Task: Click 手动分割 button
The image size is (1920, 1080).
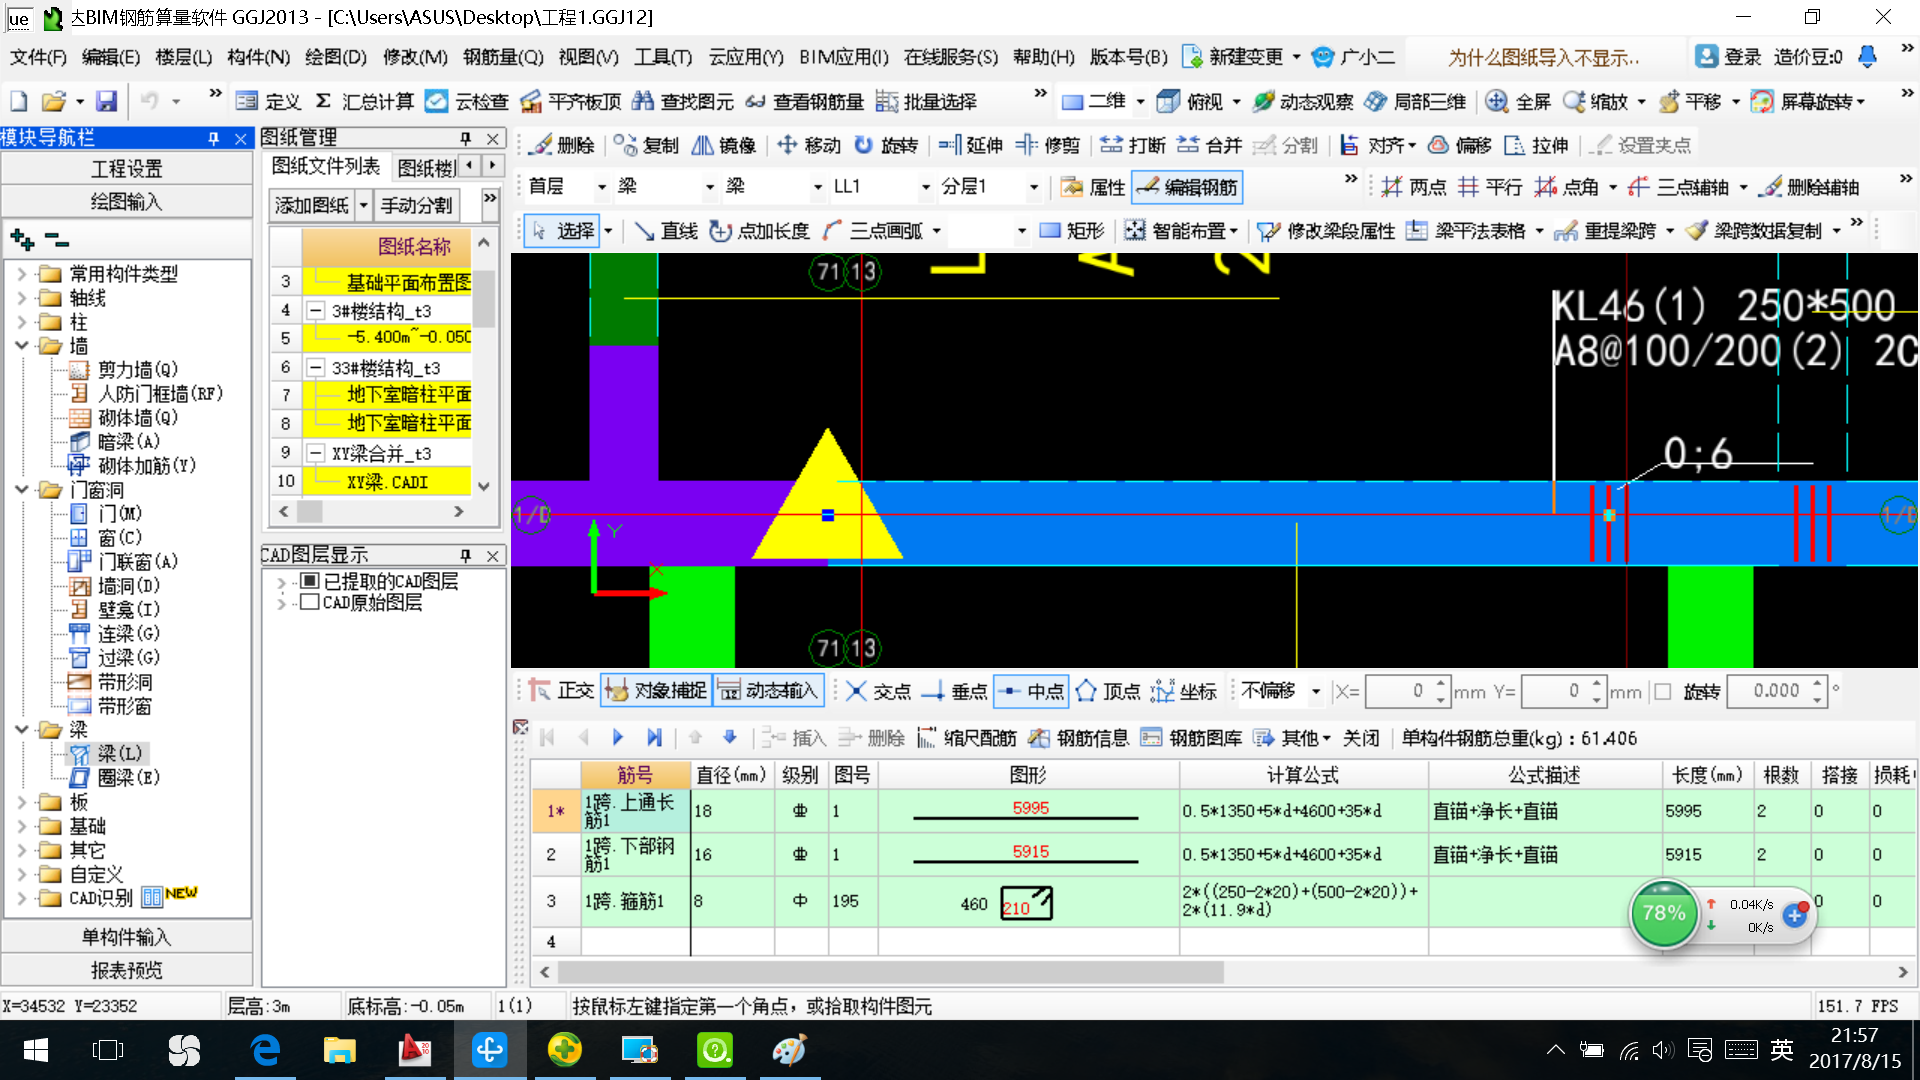Action: (x=417, y=205)
